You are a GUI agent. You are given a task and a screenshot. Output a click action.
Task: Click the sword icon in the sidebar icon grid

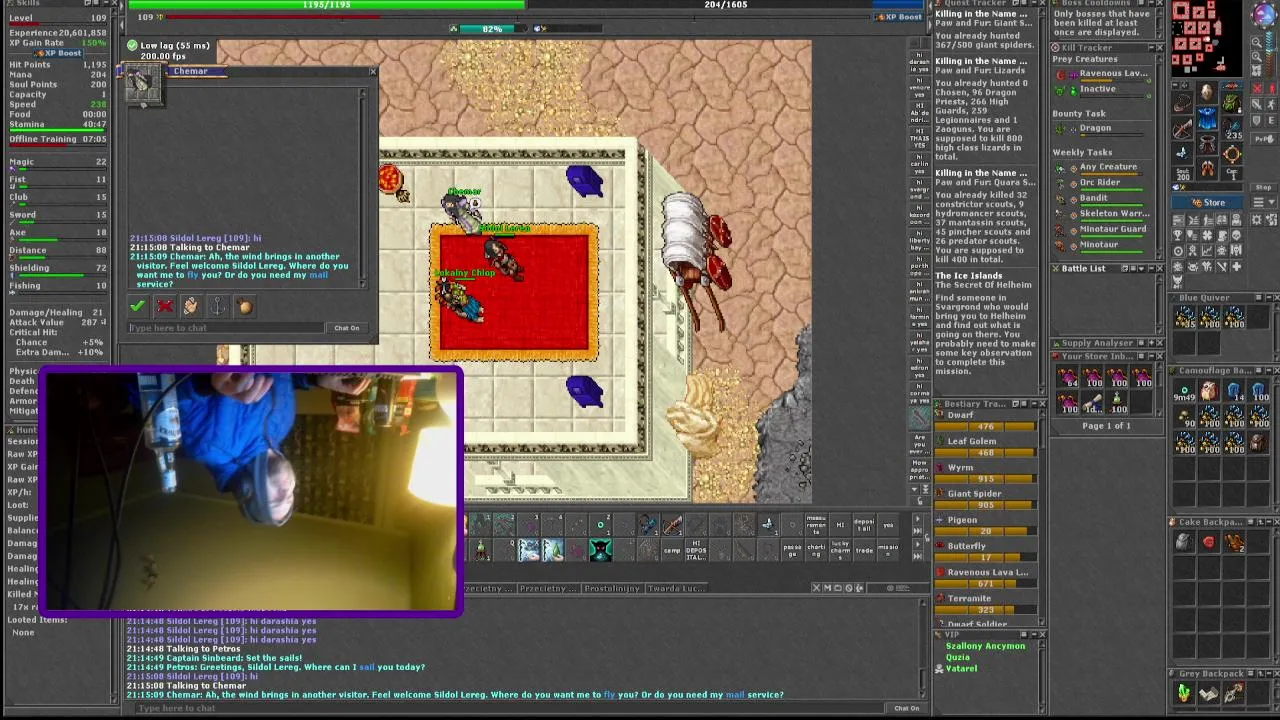1222,266
